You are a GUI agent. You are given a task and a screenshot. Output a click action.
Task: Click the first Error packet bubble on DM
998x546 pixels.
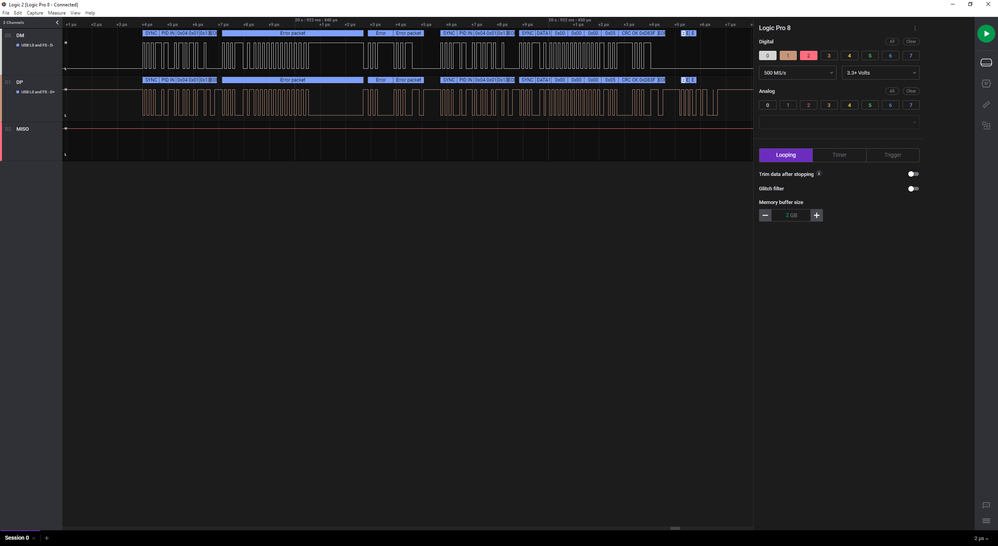pos(293,33)
